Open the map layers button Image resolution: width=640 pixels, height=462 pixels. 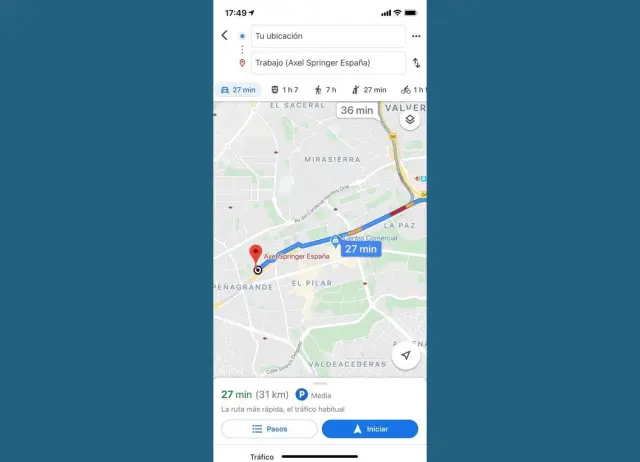tap(410, 120)
